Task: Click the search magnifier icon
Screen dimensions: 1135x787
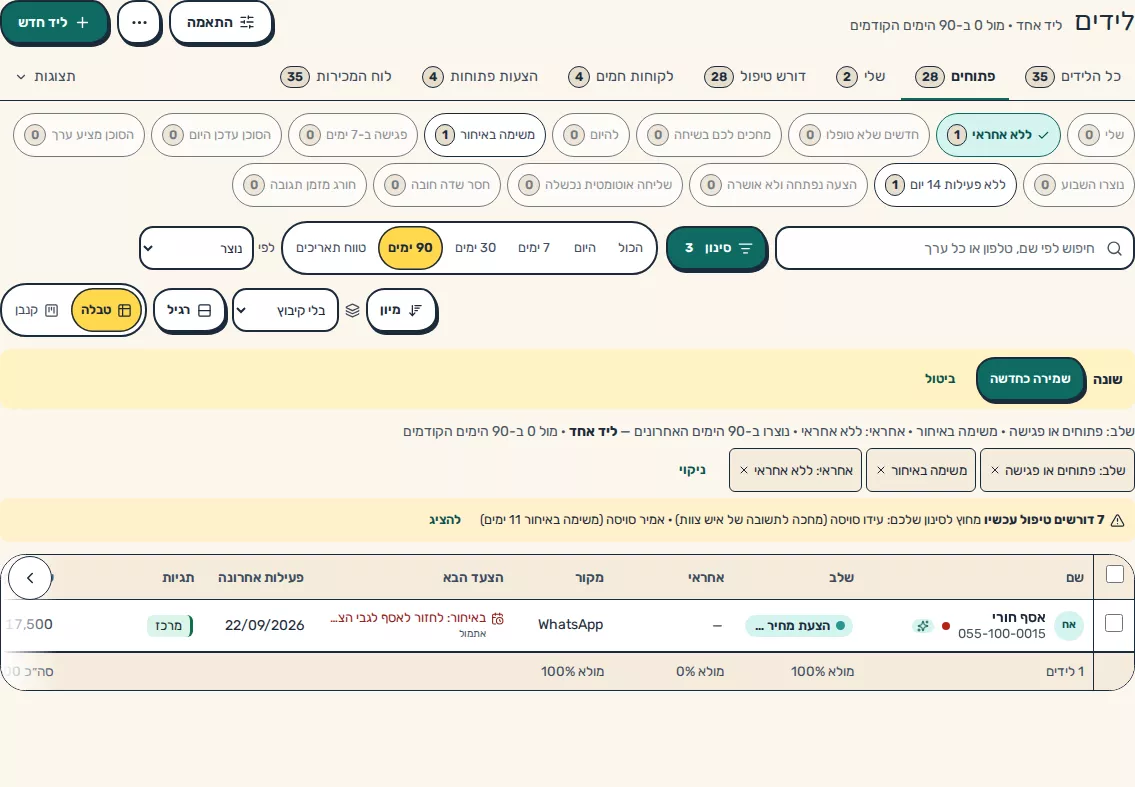Action: [1115, 248]
